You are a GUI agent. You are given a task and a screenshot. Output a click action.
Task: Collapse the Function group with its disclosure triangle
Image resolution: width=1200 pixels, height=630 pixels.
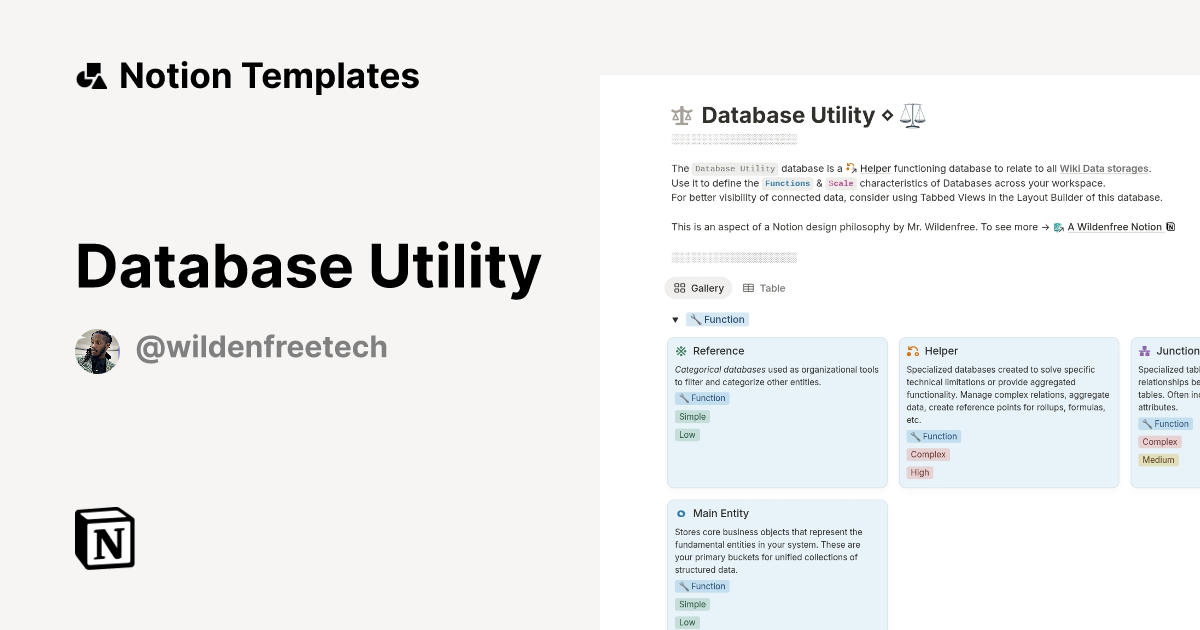(675, 319)
